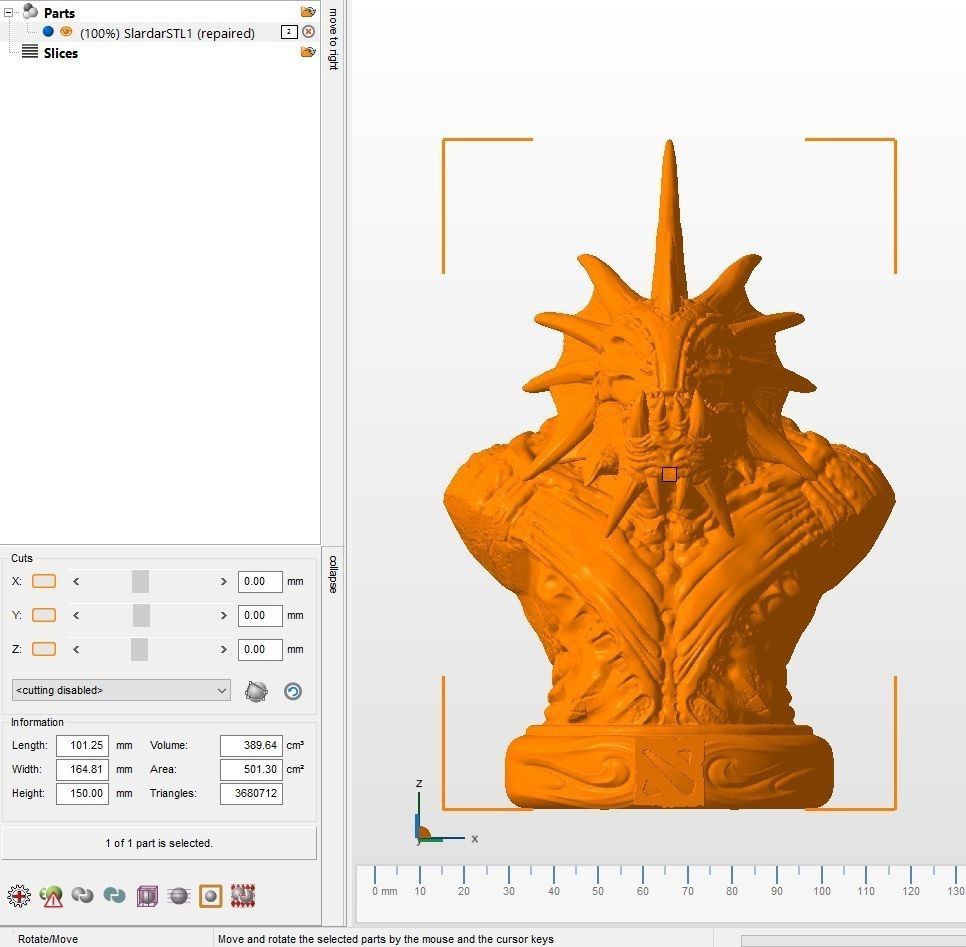
Task: Click the Information section label
Action: point(37,722)
